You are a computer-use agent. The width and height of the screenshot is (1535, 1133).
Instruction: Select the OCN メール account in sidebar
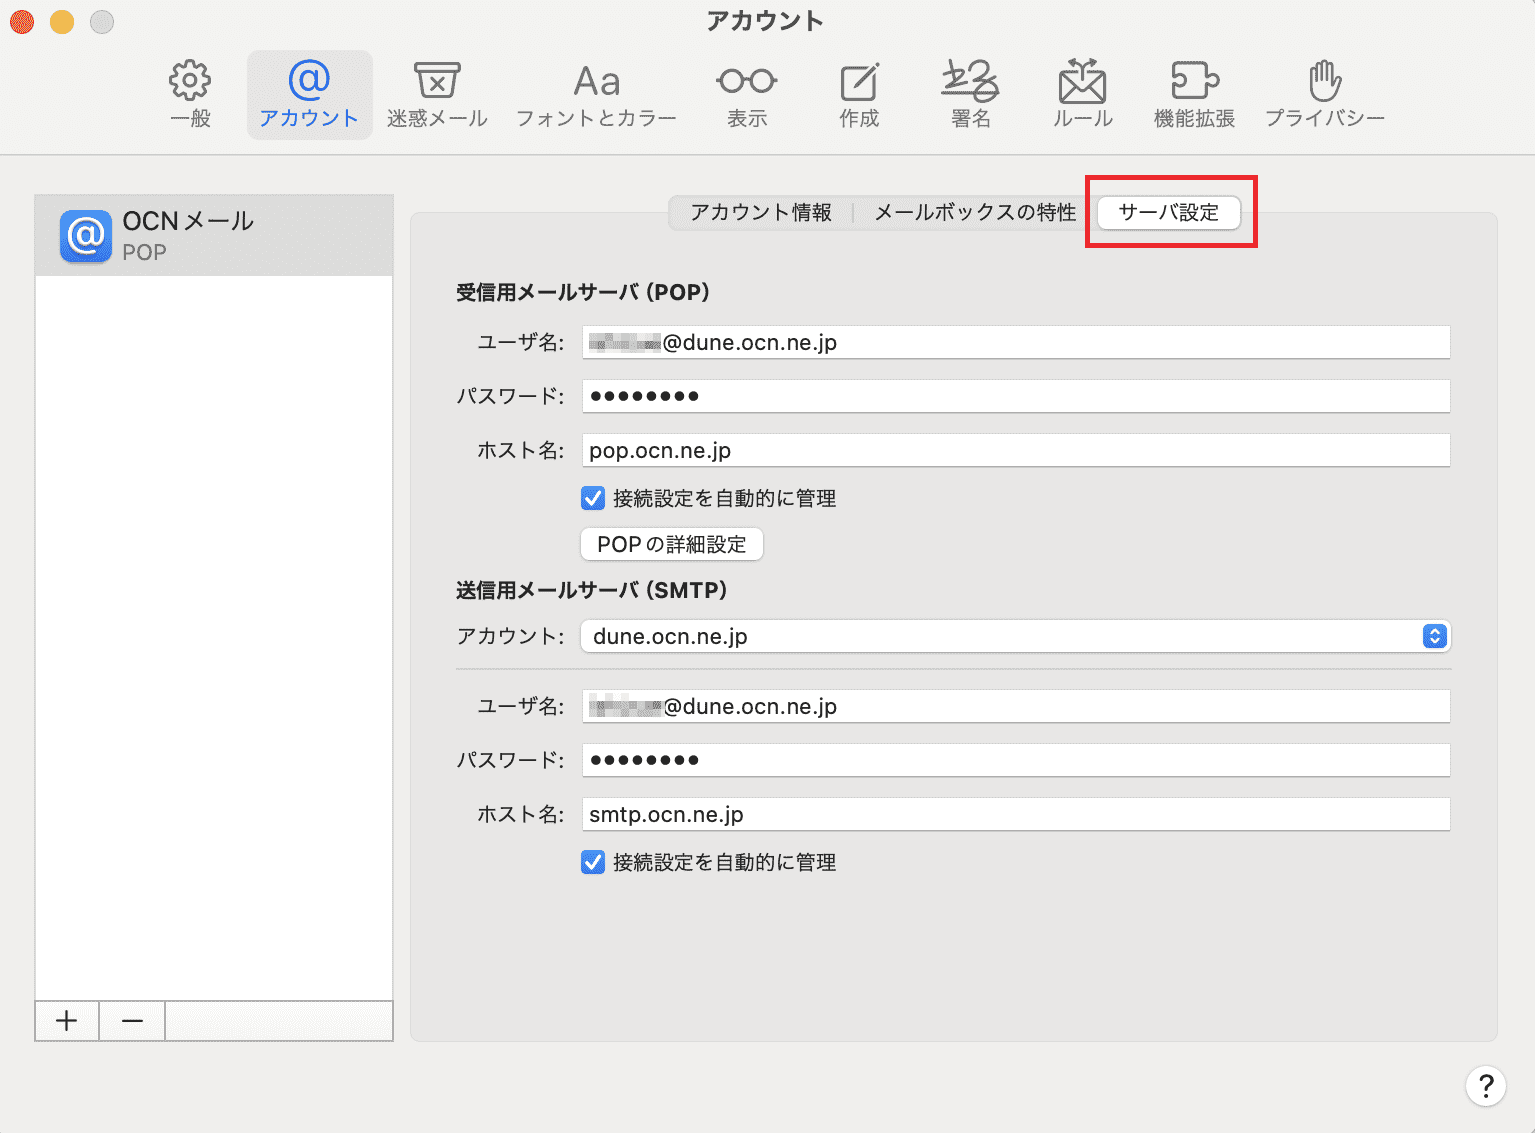pos(214,235)
